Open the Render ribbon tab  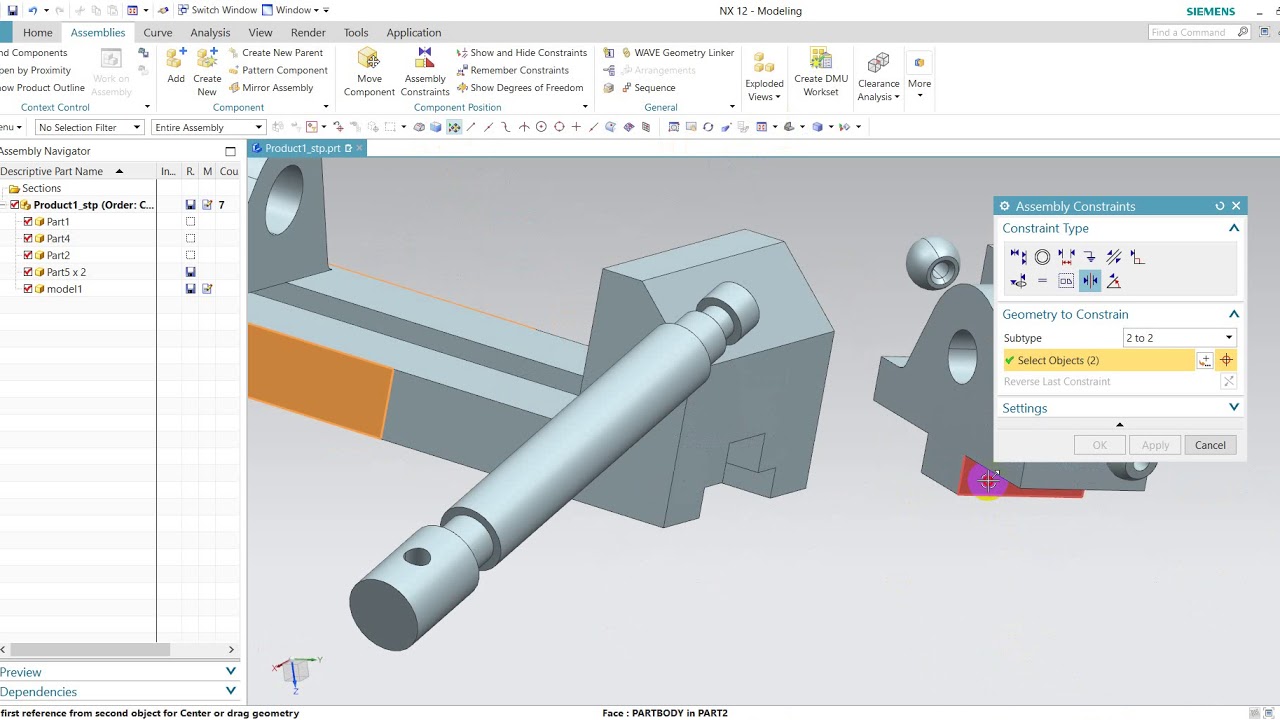(x=308, y=32)
